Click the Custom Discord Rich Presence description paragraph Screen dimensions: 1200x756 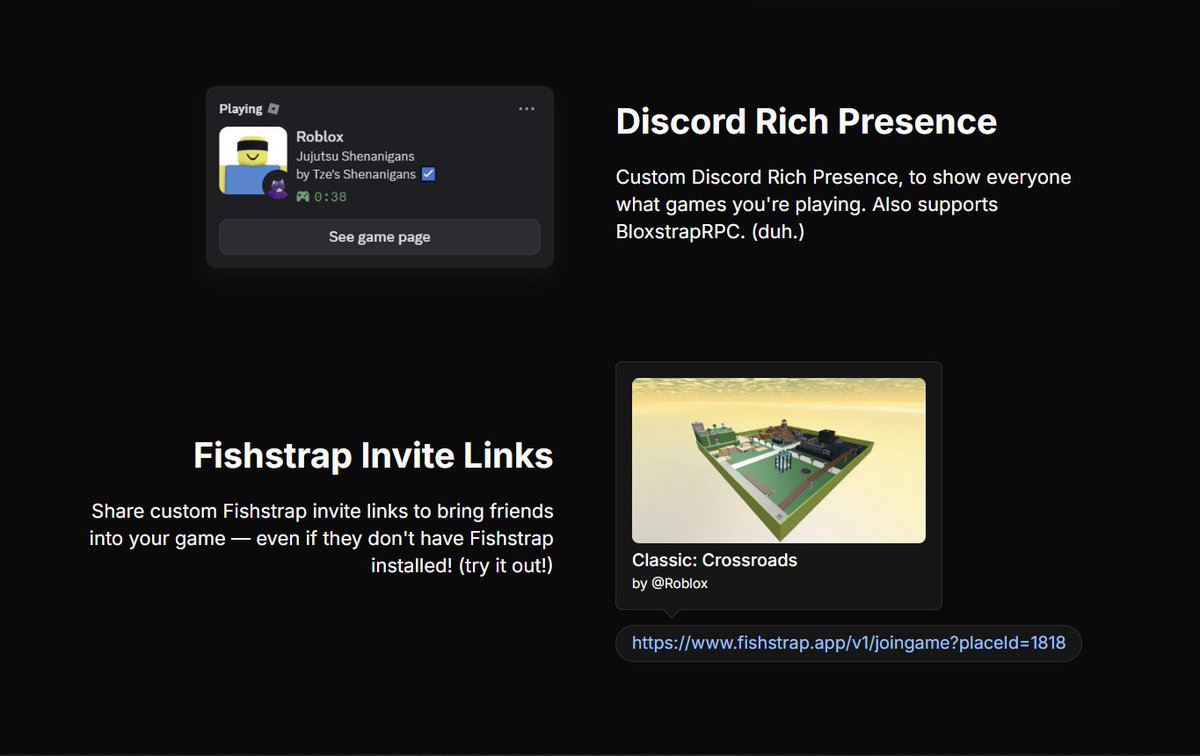click(x=843, y=204)
